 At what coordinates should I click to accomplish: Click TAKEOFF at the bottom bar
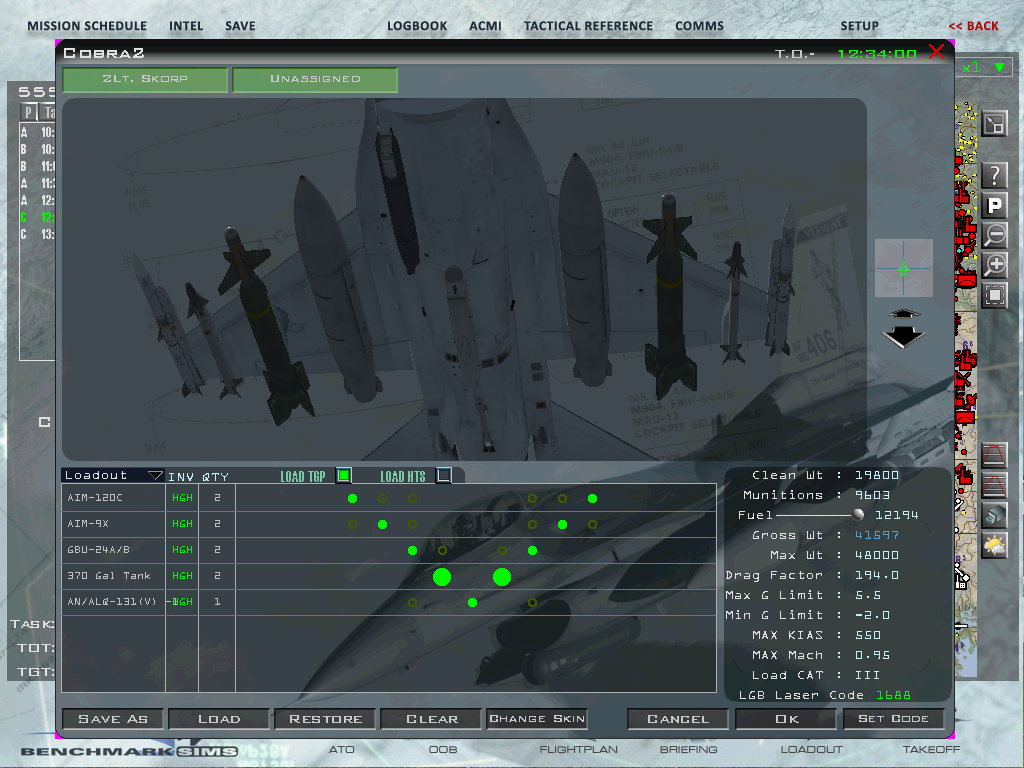[931, 749]
